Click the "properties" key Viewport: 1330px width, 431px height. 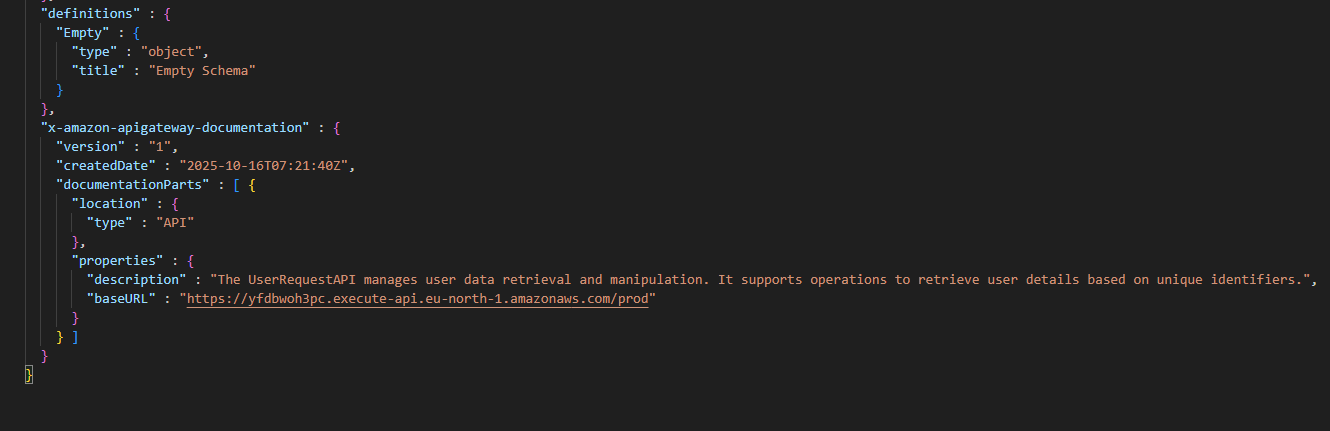click(x=117, y=261)
